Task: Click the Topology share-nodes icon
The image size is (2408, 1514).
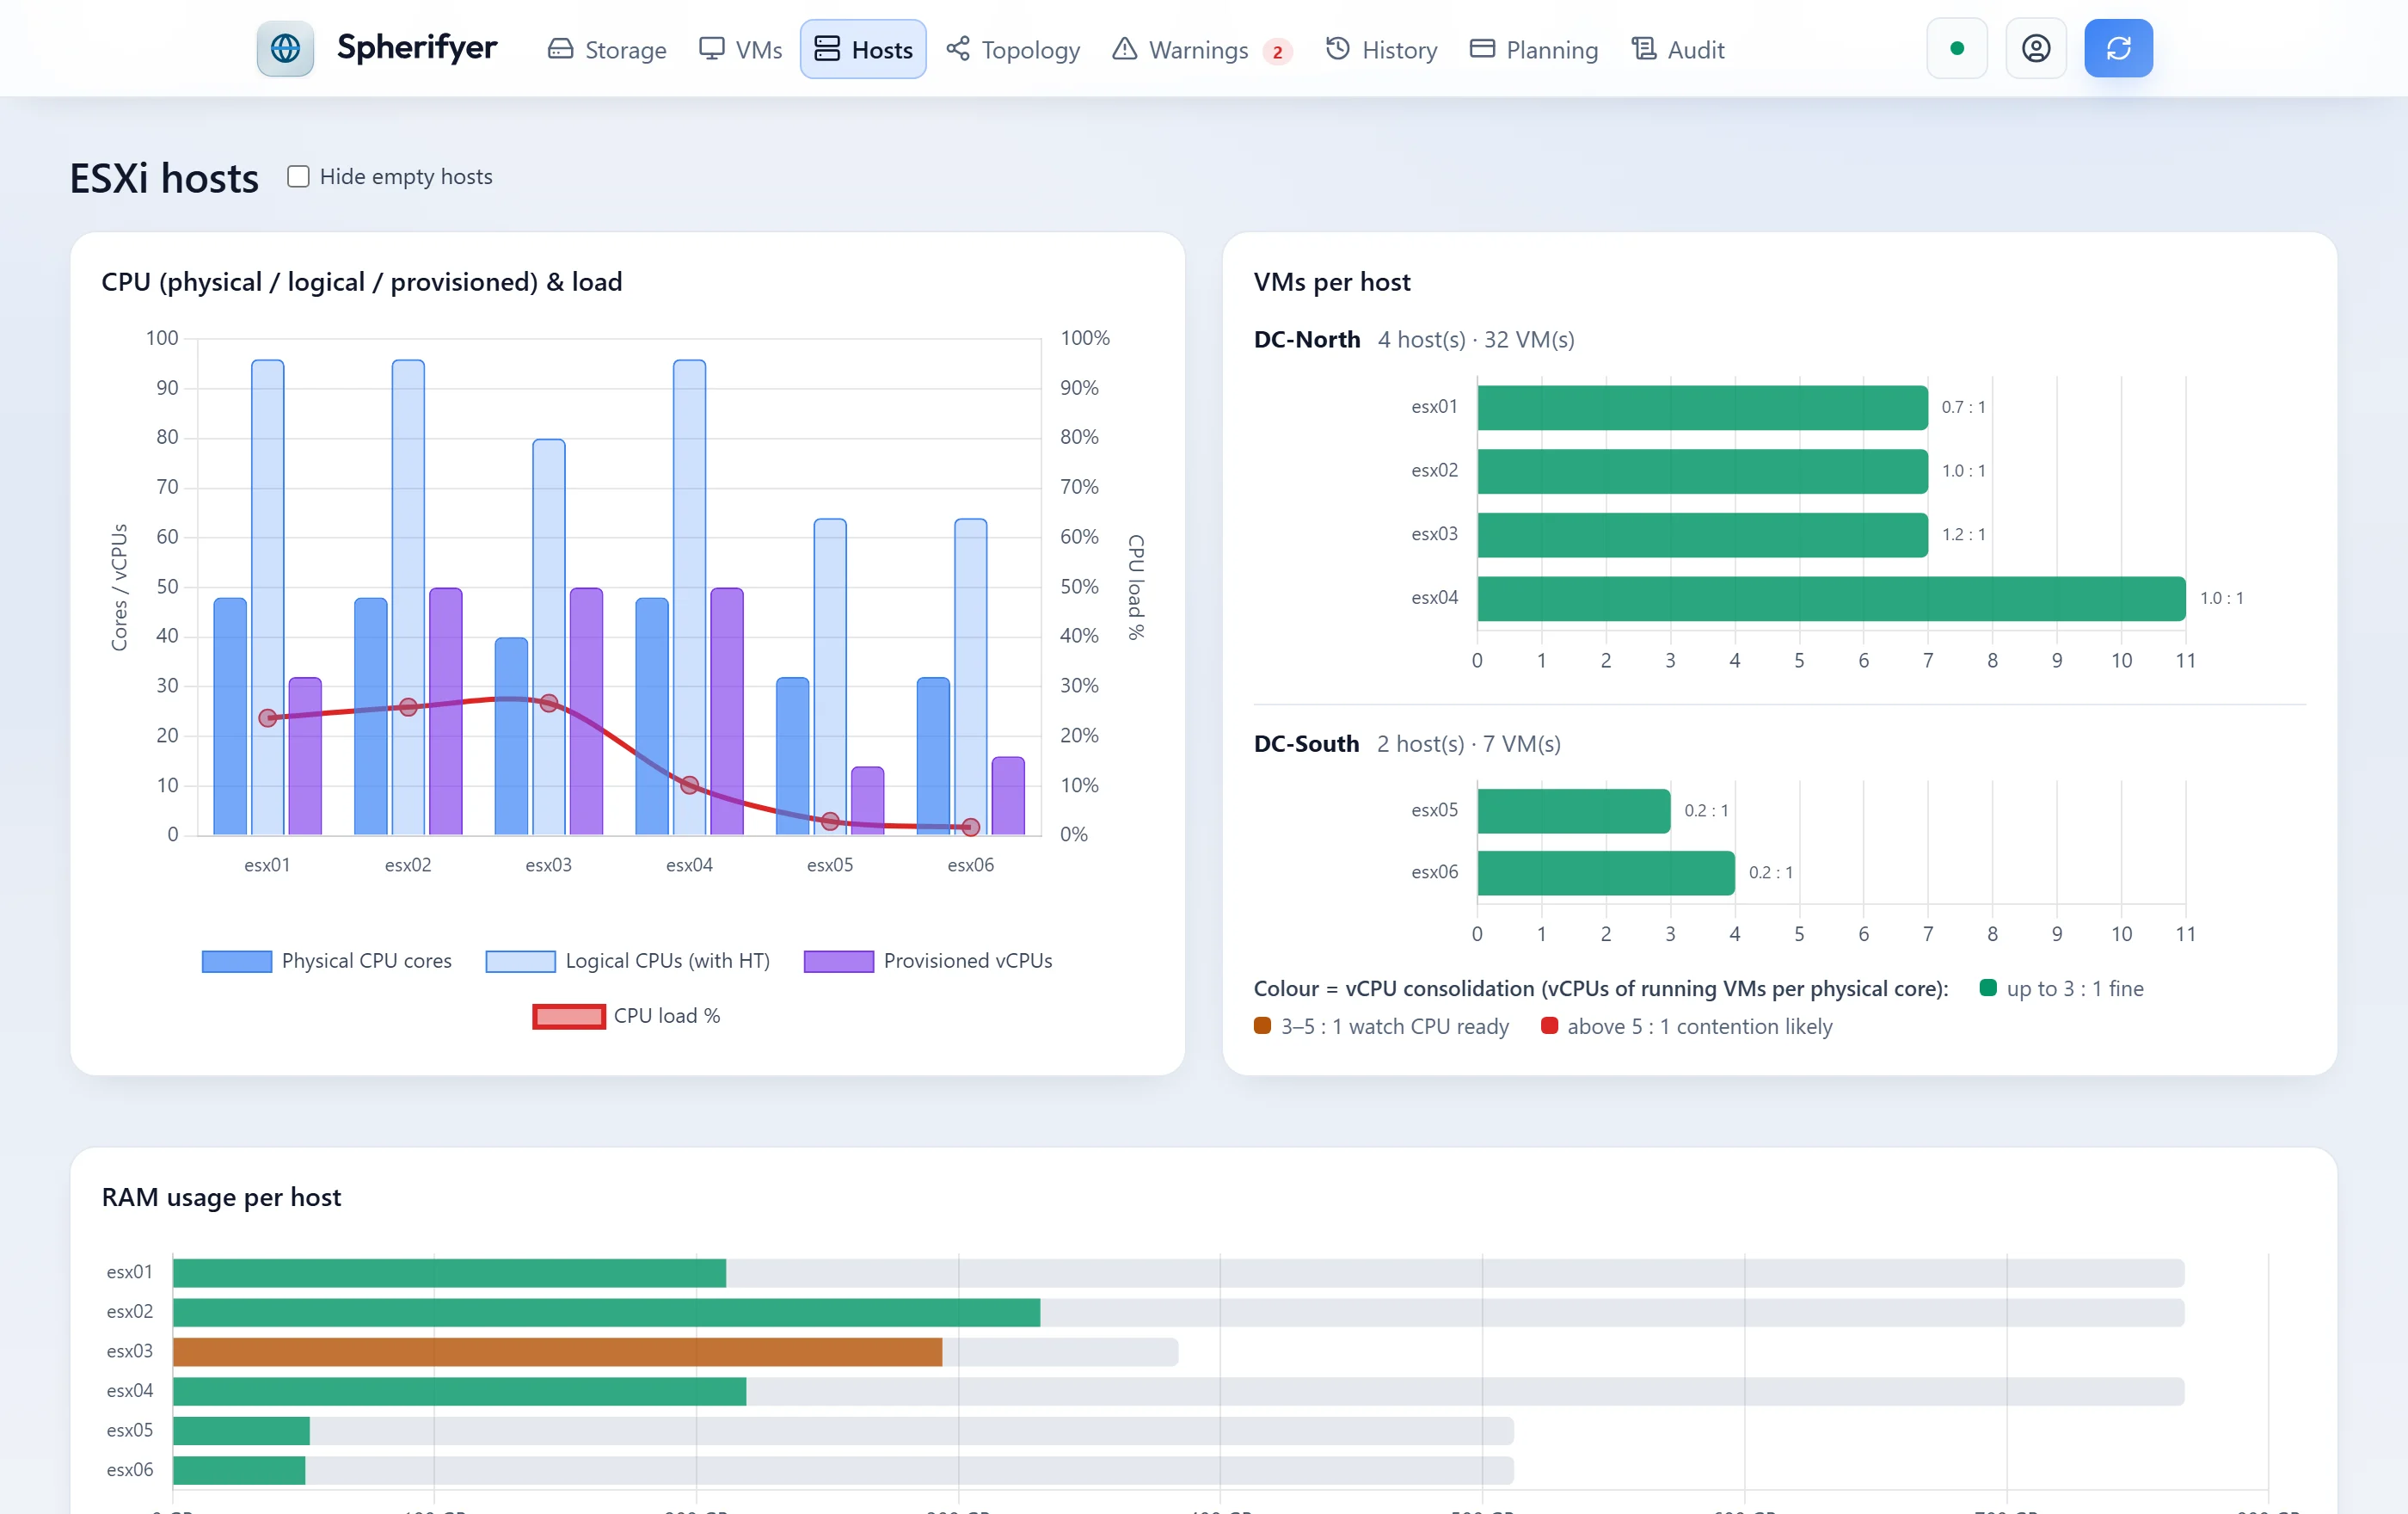Action: 958,49
